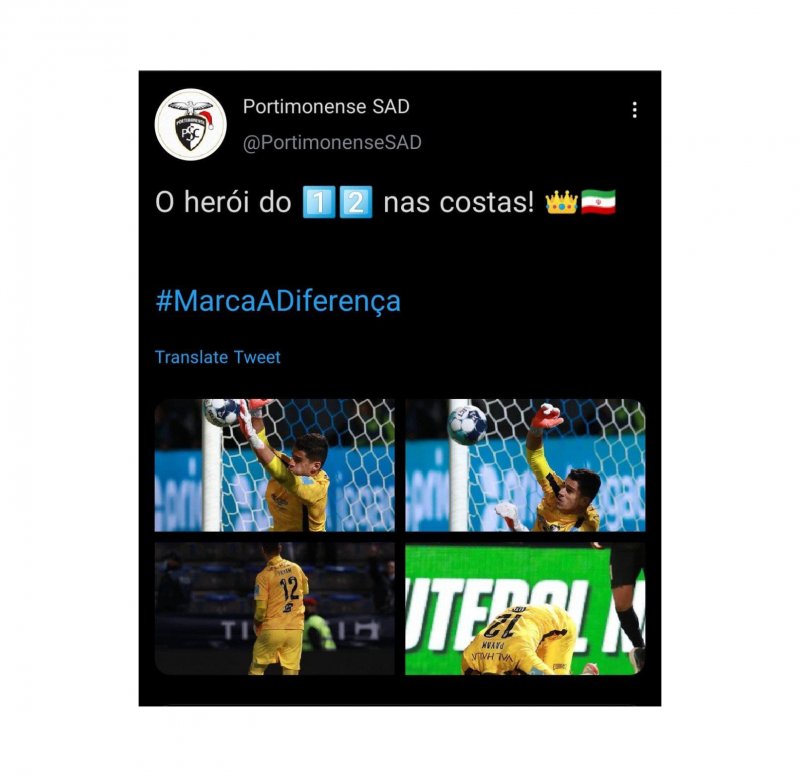The width and height of the screenshot is (800, 777).
Task: Select Translate Tweet
Action: click(218, 357)
